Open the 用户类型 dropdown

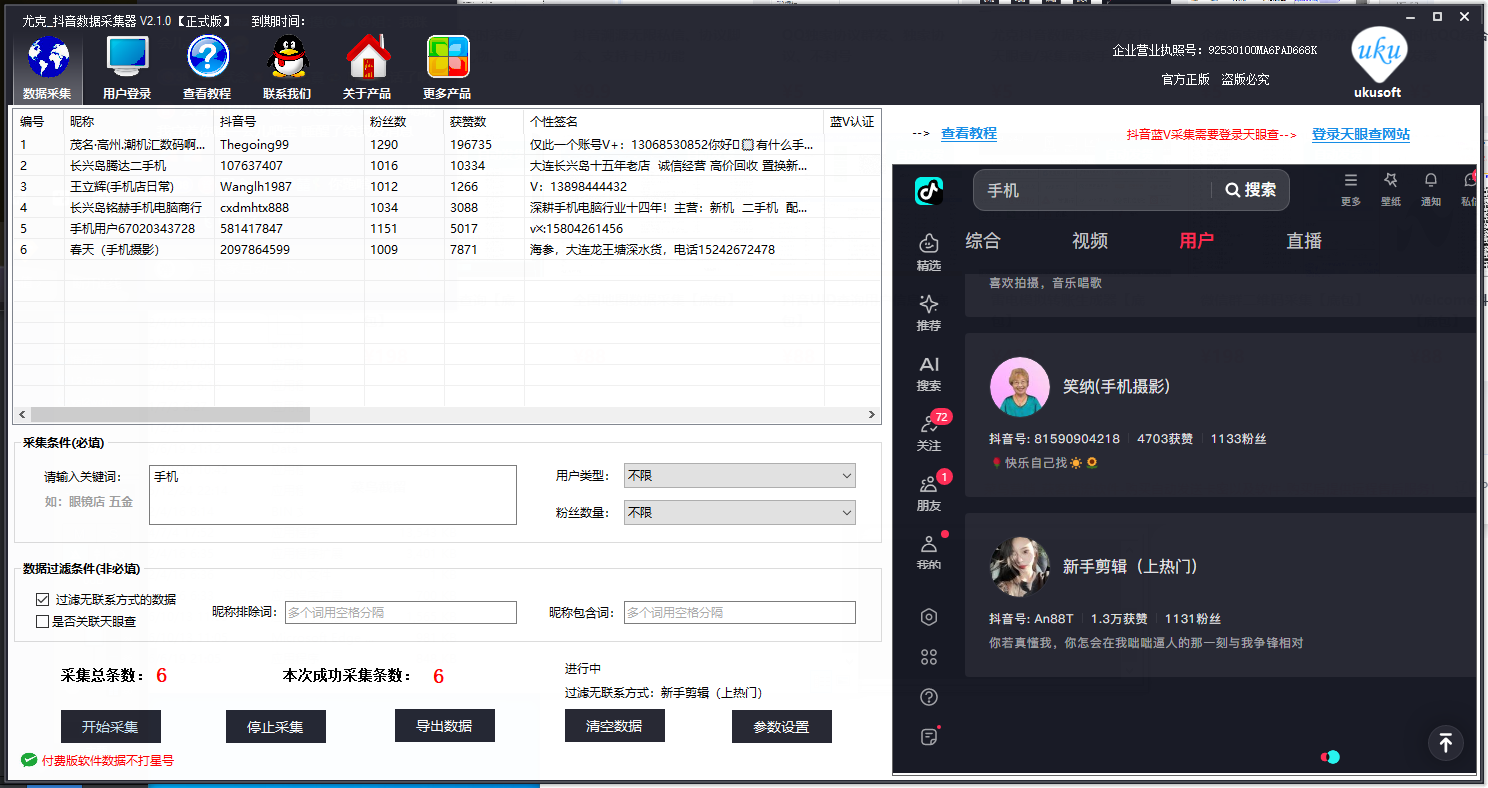point(739,476)
